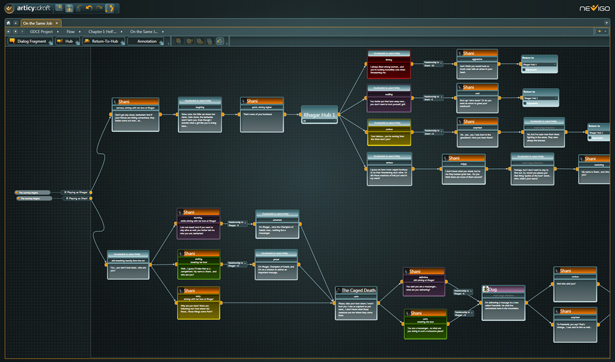The height and width of the screenshot is (362, 615).
Task: Expand arrow after GDCE Project breadcrumb
Action: tap(58, 32)
